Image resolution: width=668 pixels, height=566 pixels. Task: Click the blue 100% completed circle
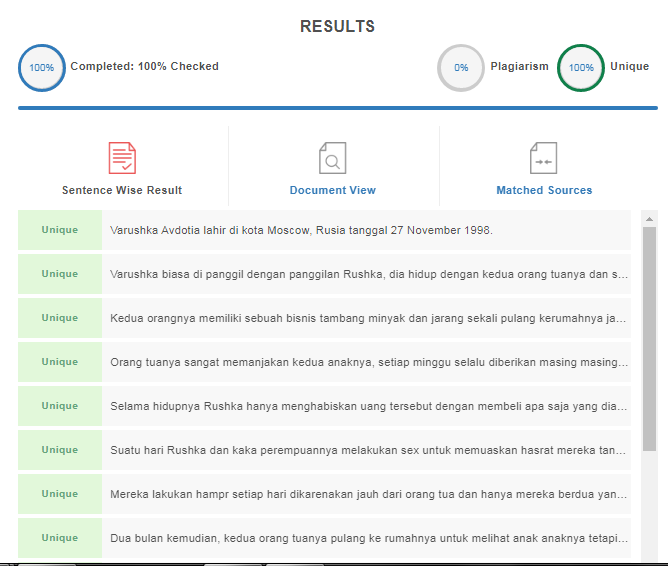point(42,68)
